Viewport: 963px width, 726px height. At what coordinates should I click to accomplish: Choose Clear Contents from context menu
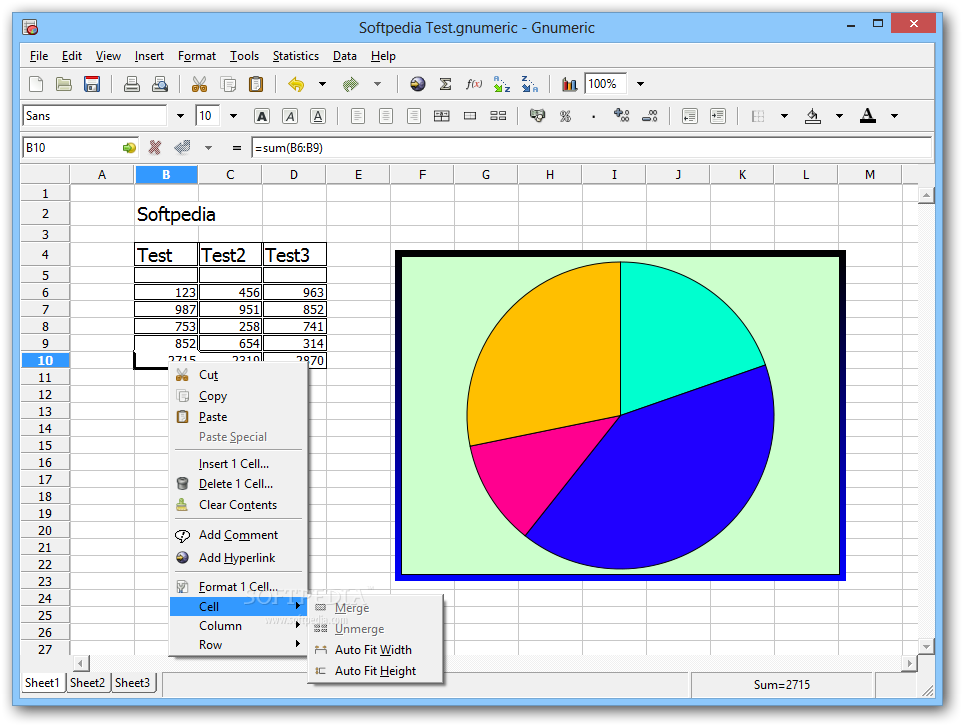click(x=238, y=505)
